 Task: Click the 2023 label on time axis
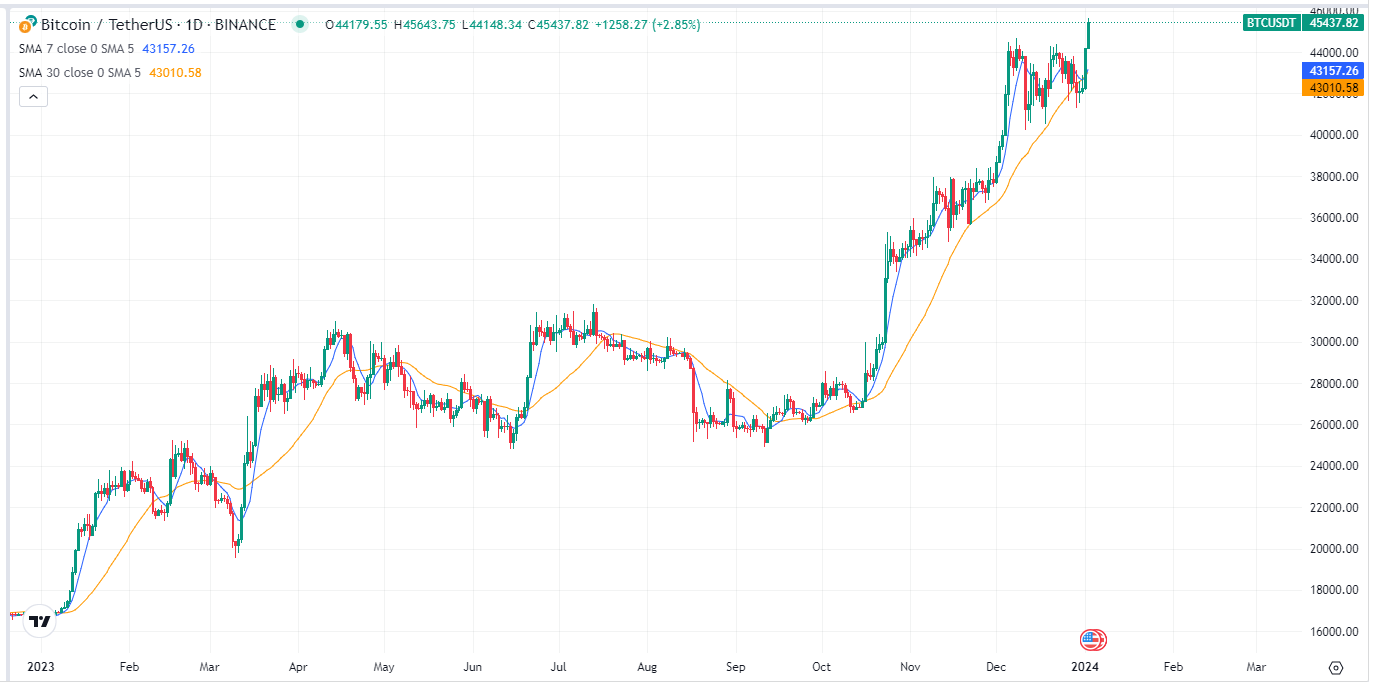(41, 666)
